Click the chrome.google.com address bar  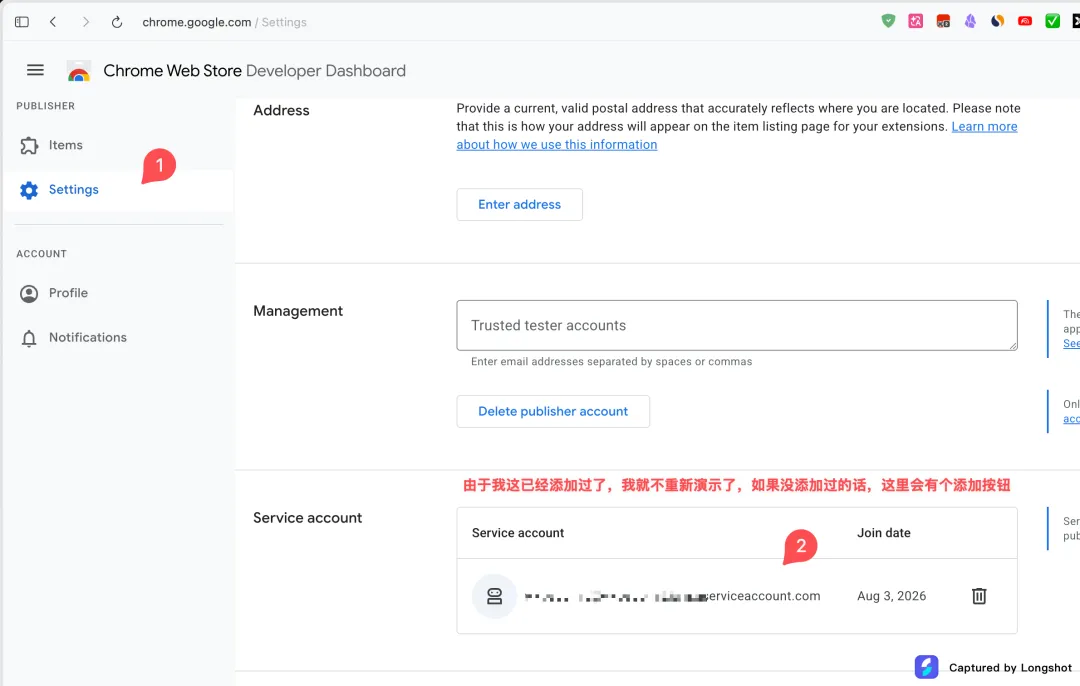click(x=225, y=22)
